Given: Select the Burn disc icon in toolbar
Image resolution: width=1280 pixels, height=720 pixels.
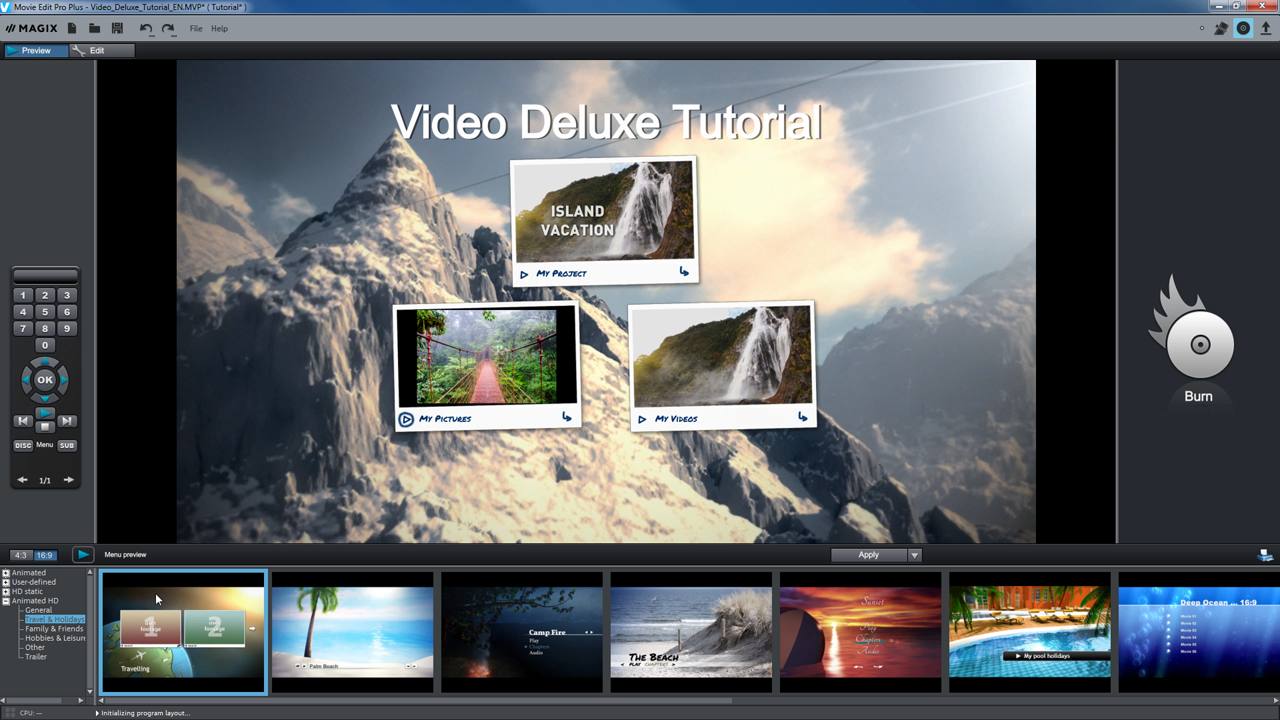Looking at the screenshot, I should click(1243, 28).
